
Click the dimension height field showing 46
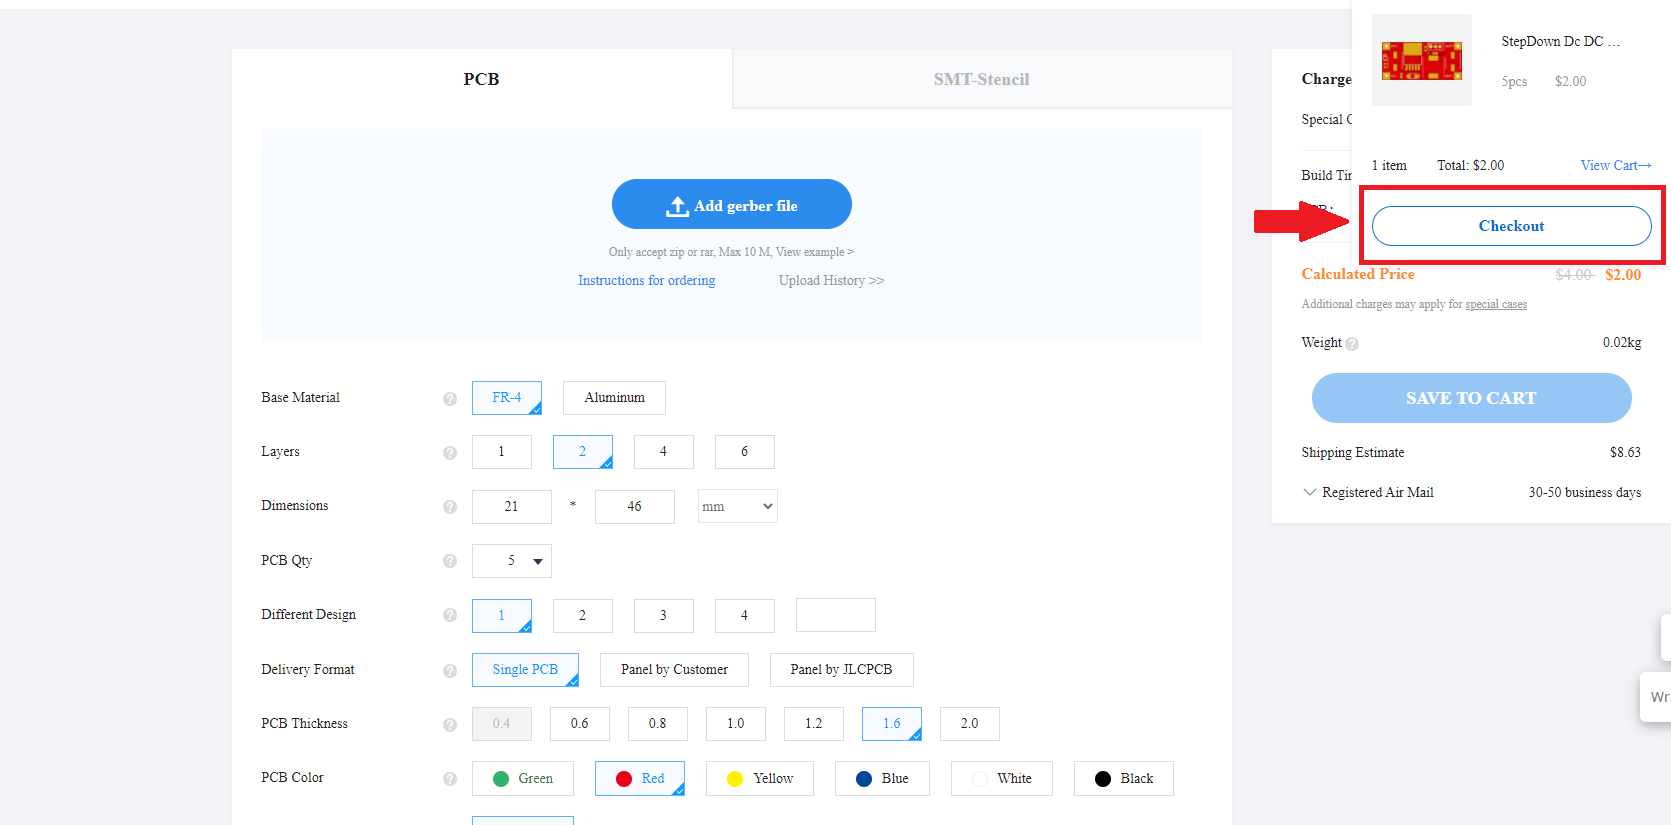(x=635, y=507)
